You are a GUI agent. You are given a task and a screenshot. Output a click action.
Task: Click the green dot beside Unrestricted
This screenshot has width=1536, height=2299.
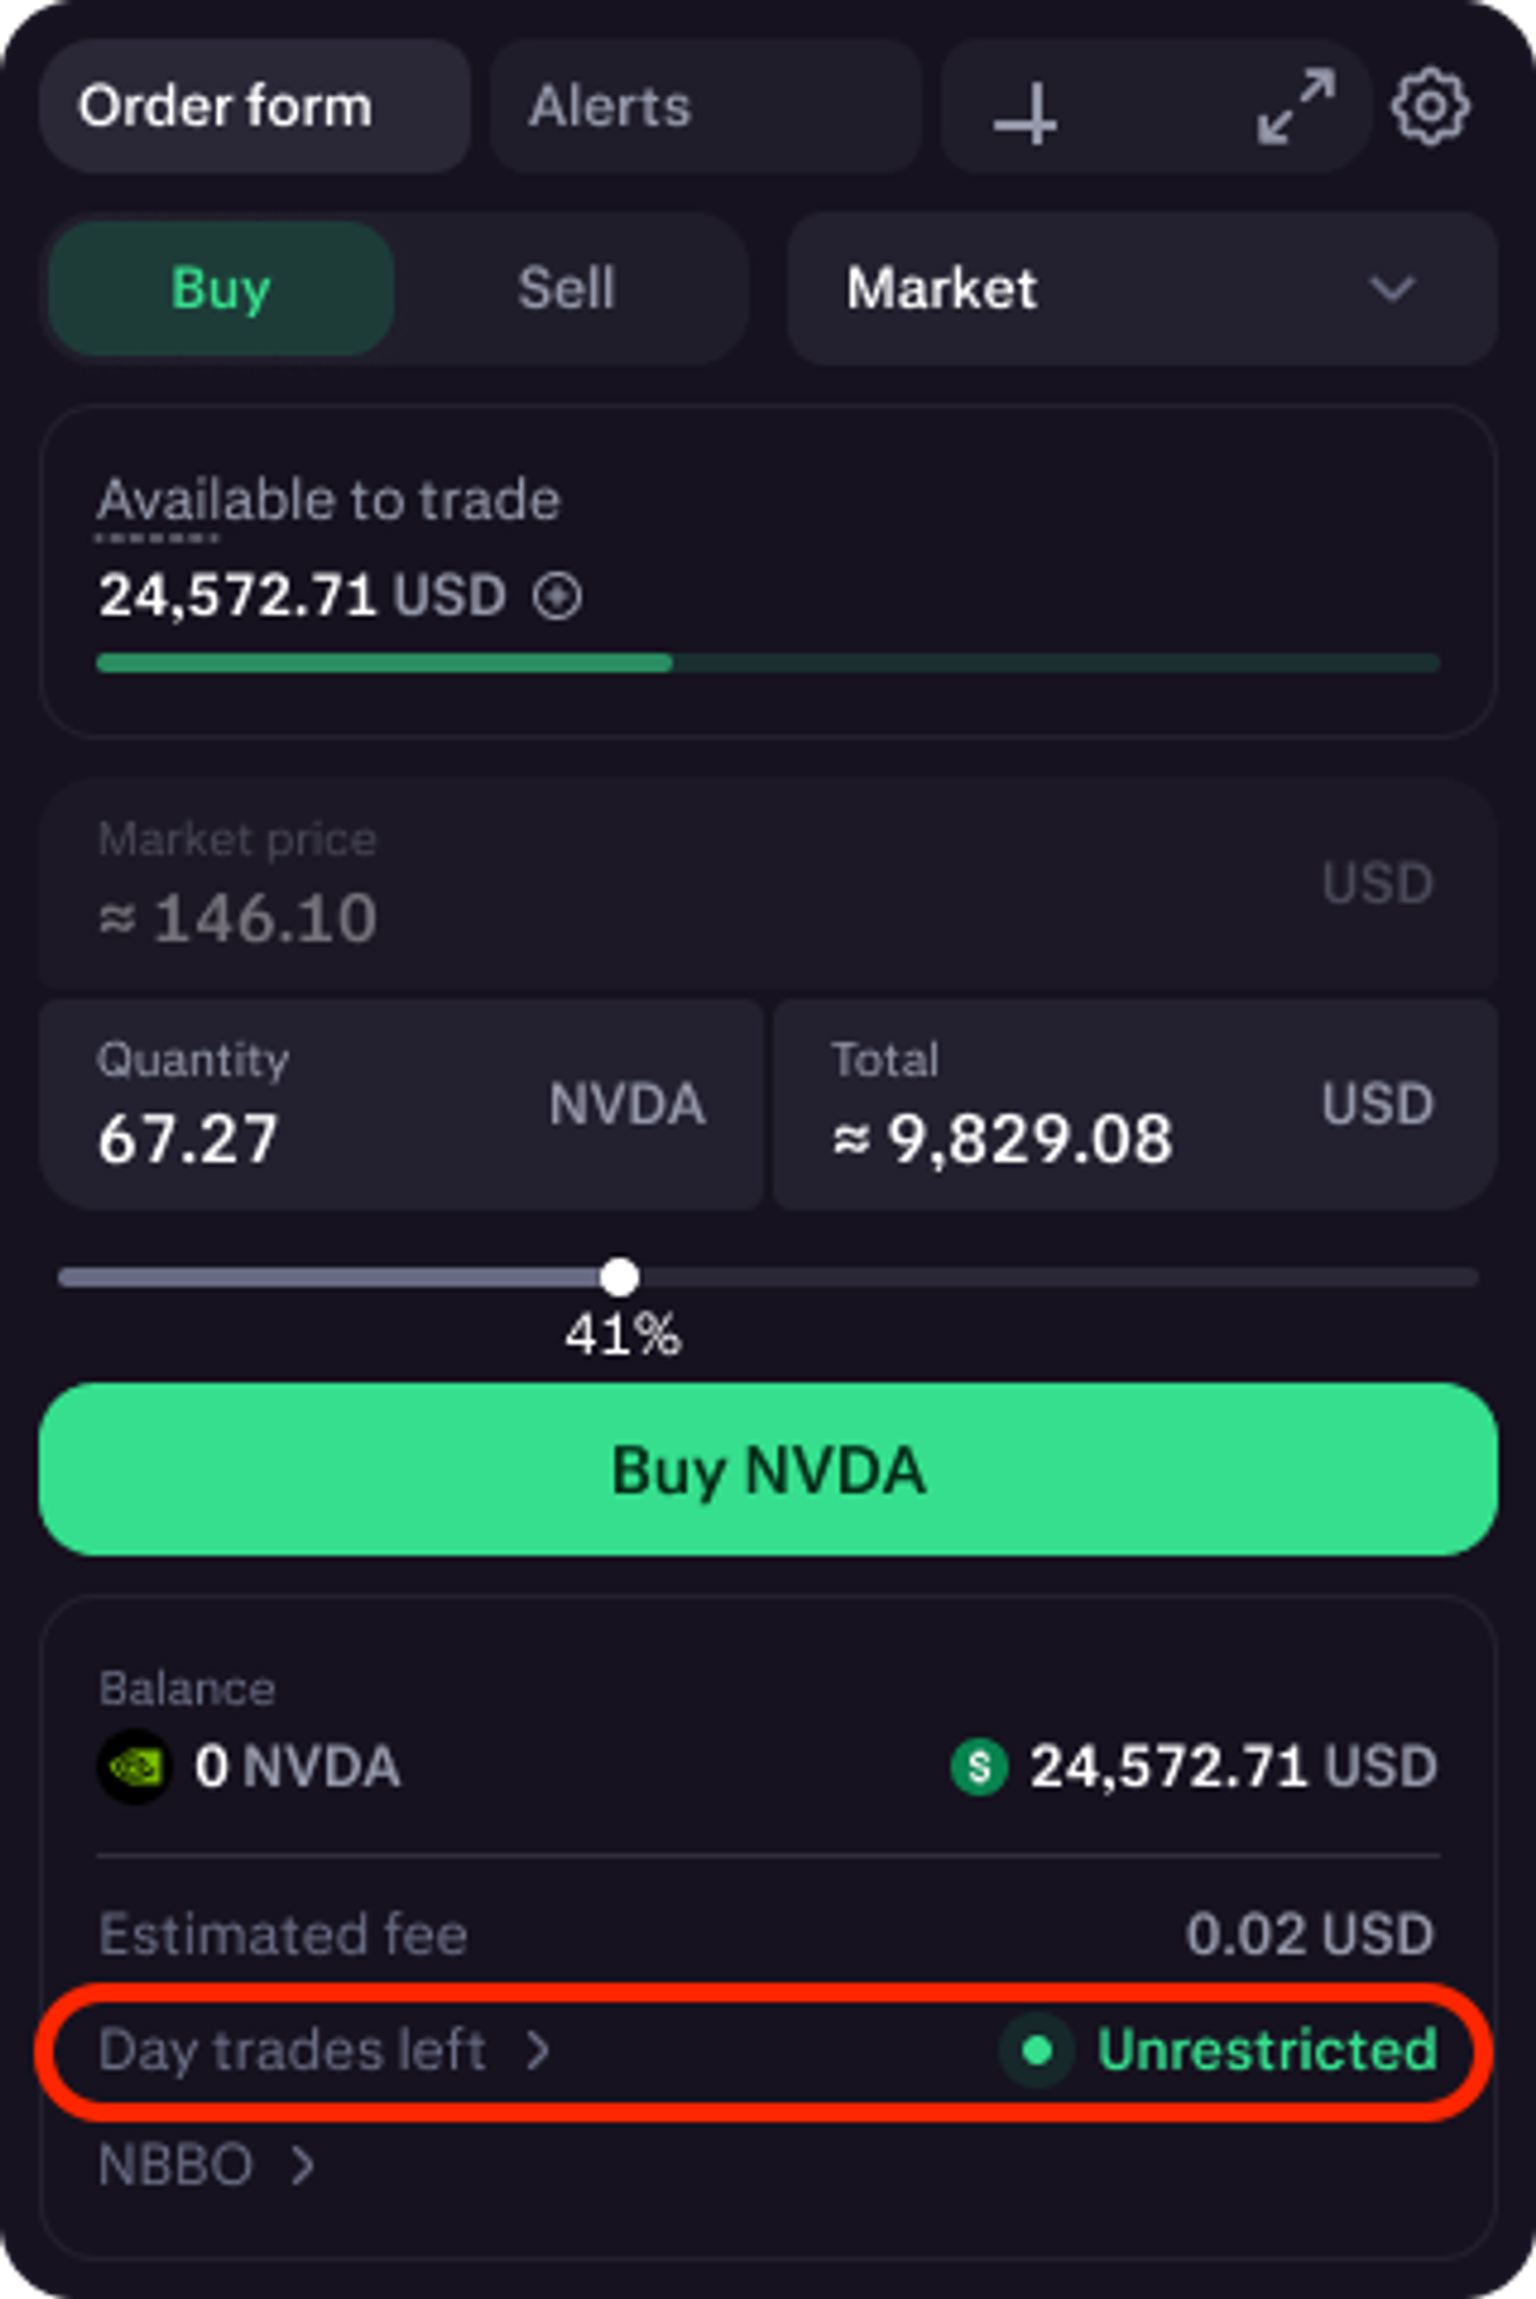pos(1037,2051)
